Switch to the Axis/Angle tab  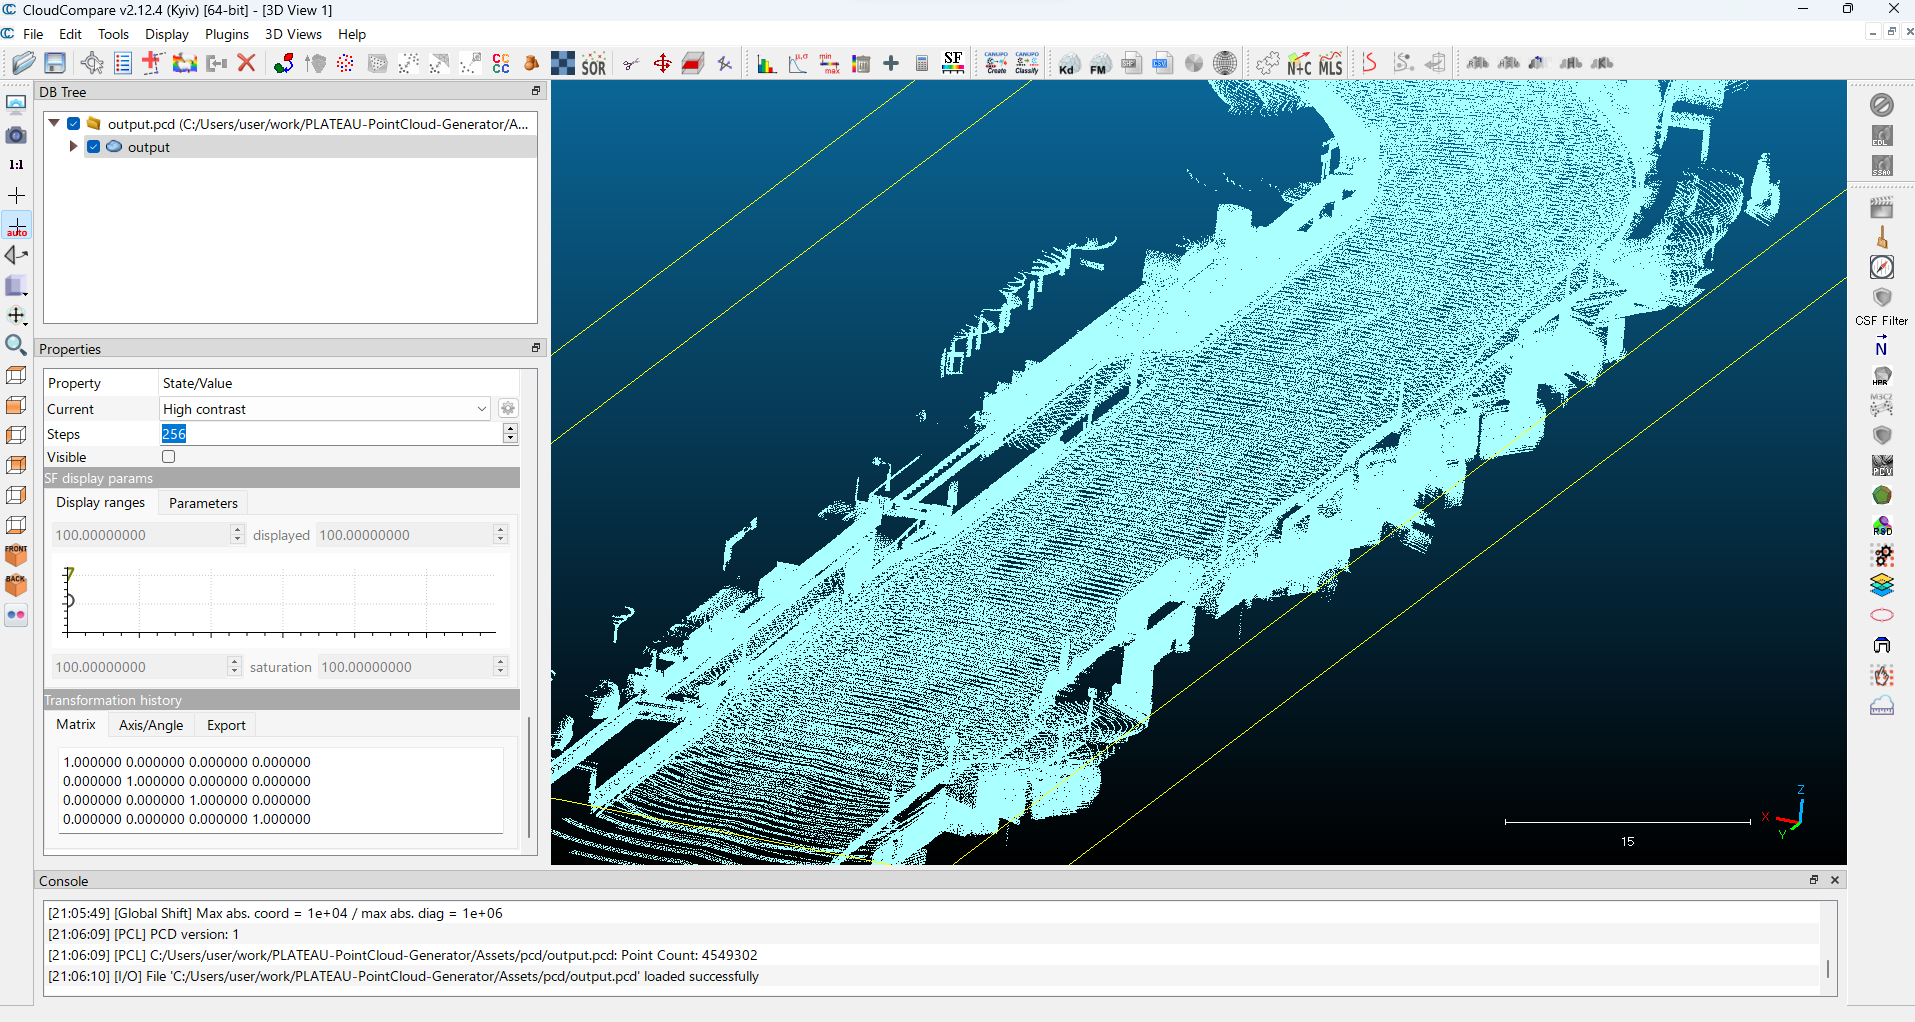[x=151, y=725]
